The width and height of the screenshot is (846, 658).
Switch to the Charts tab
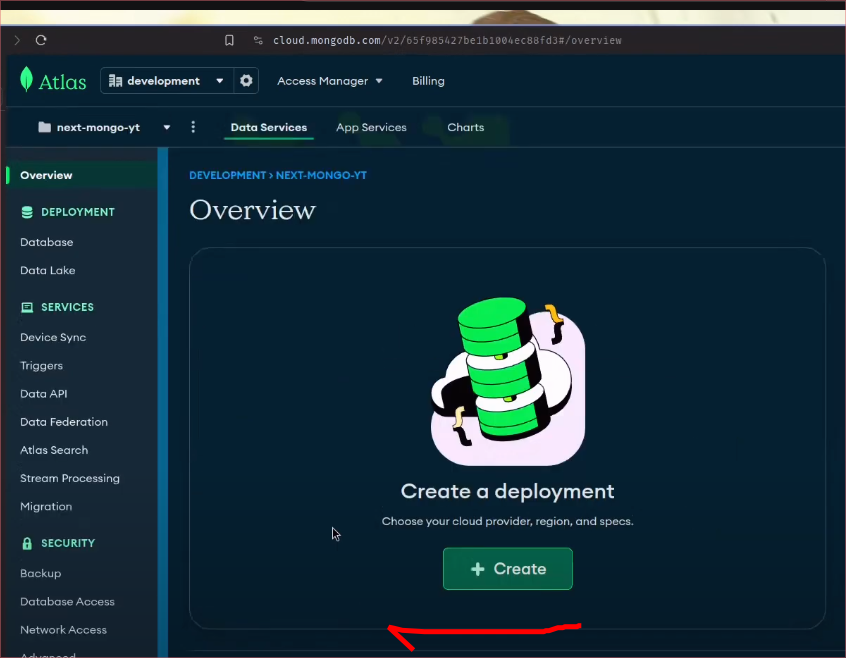pos(465,127)
